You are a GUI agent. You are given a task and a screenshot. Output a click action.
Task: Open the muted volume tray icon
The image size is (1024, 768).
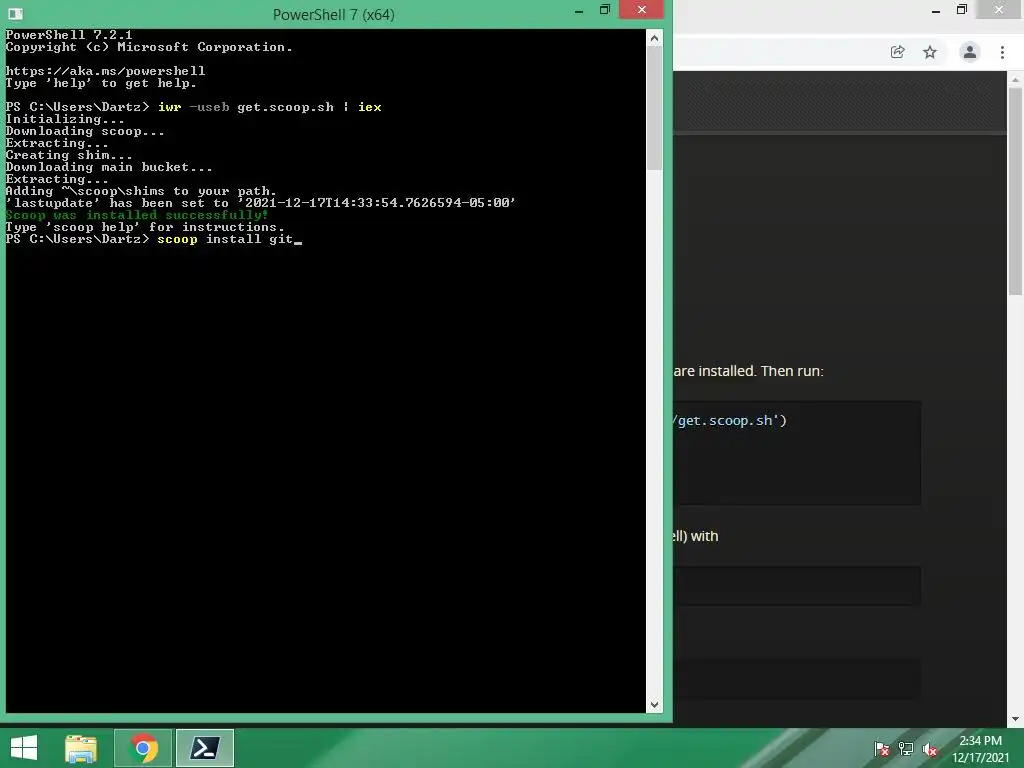(929, 750)
